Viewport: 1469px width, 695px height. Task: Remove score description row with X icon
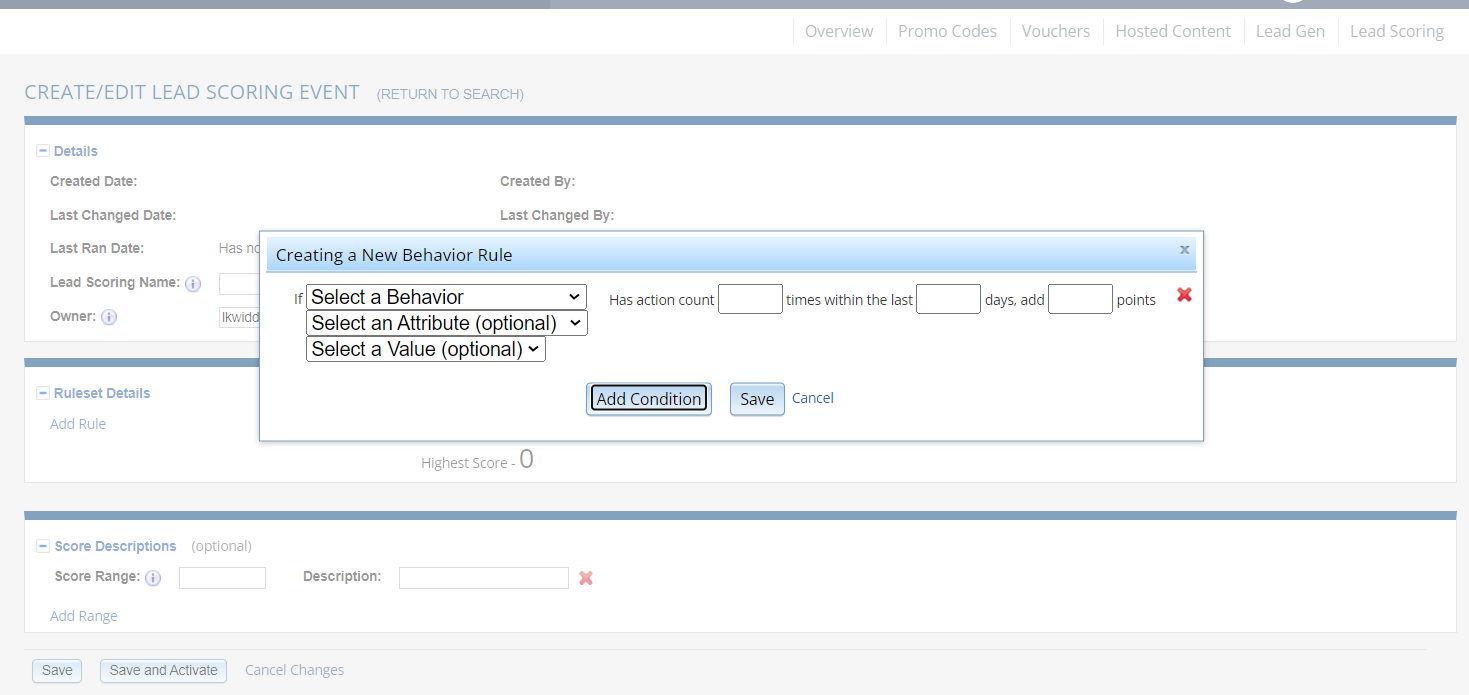pos(586,578)
